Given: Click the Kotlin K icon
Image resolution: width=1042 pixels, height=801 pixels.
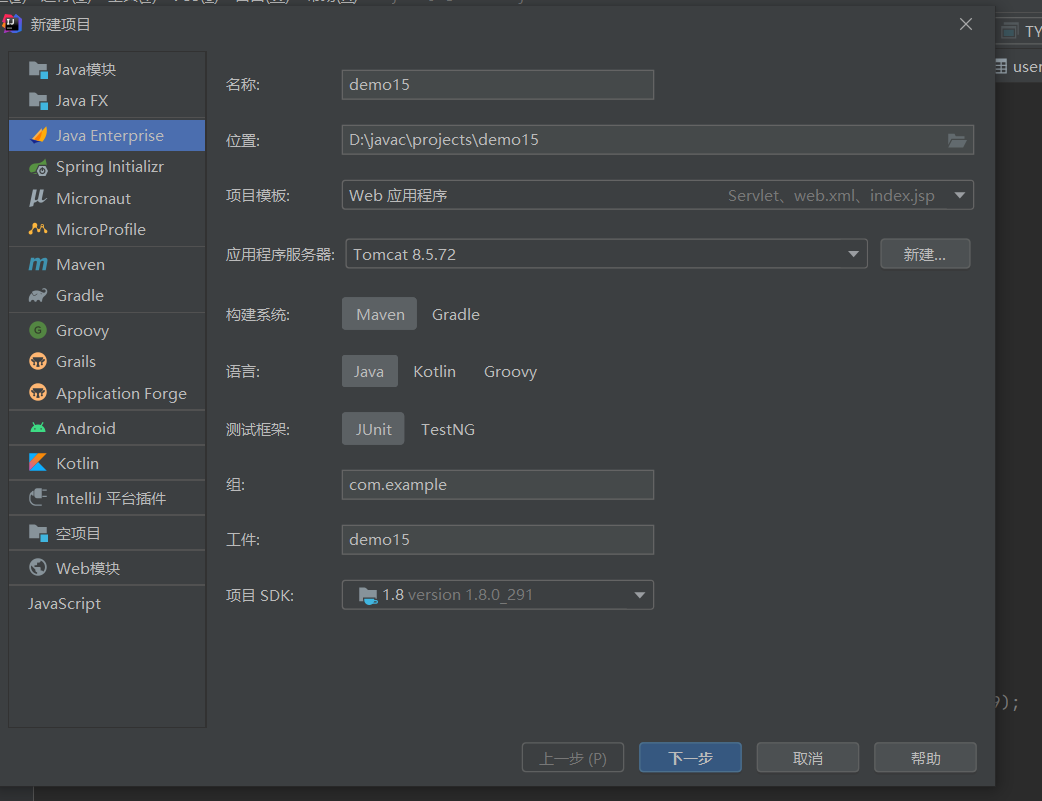Looking at the screenshot, I should point(38,463).
